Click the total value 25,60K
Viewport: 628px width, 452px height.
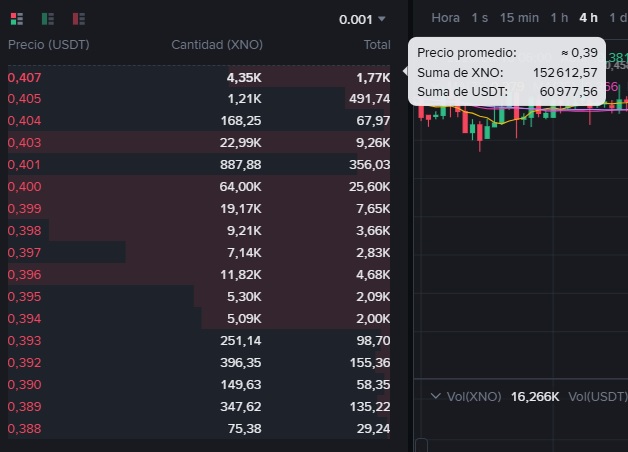(x=370, y=187)
